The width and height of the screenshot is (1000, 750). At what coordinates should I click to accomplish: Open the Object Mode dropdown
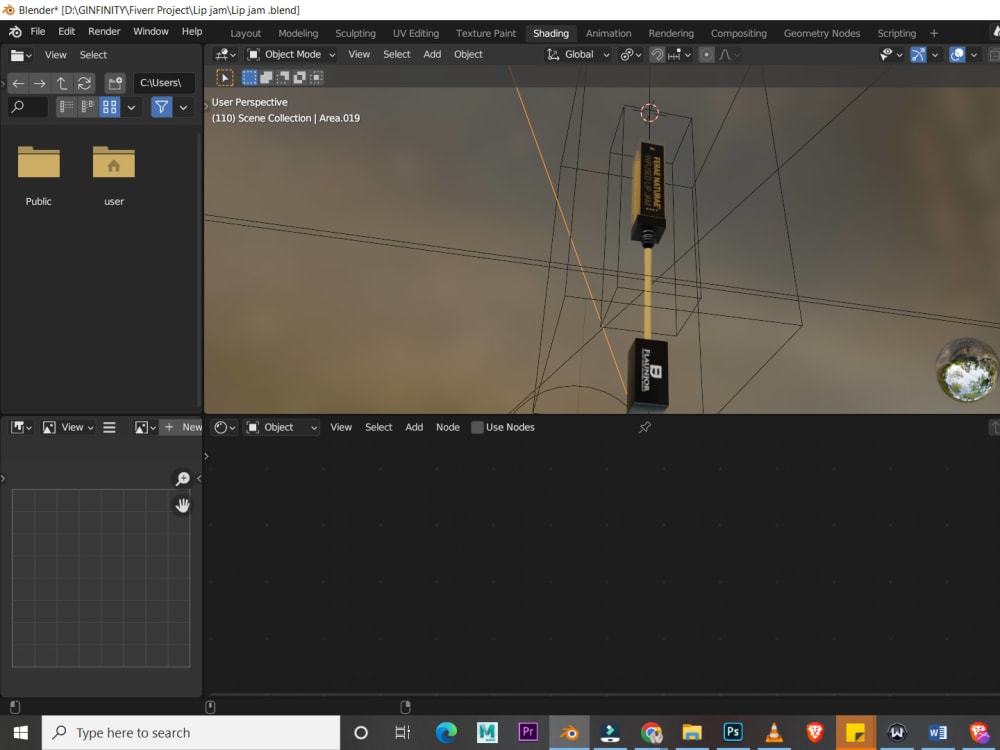pyautogui.click(x=291, y=55)
